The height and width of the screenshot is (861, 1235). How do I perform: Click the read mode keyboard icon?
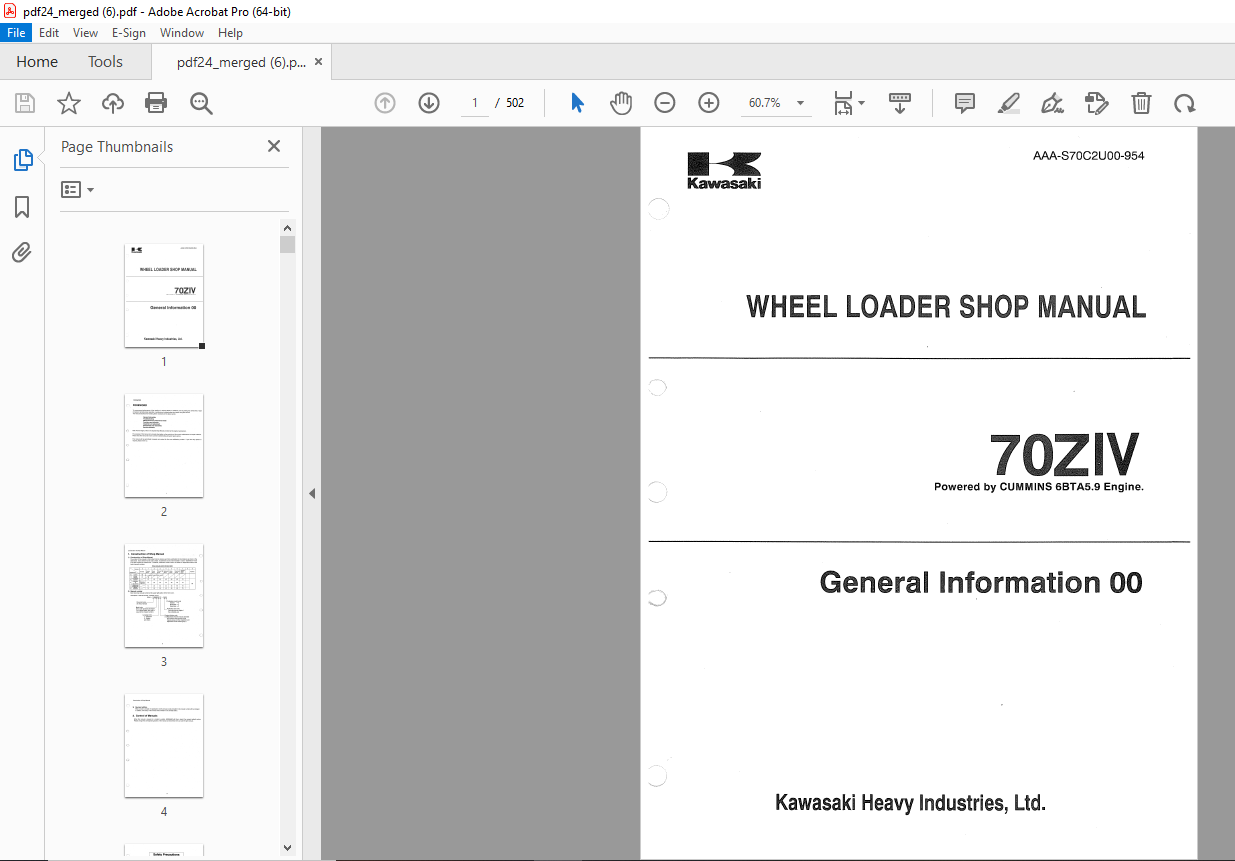900,103
